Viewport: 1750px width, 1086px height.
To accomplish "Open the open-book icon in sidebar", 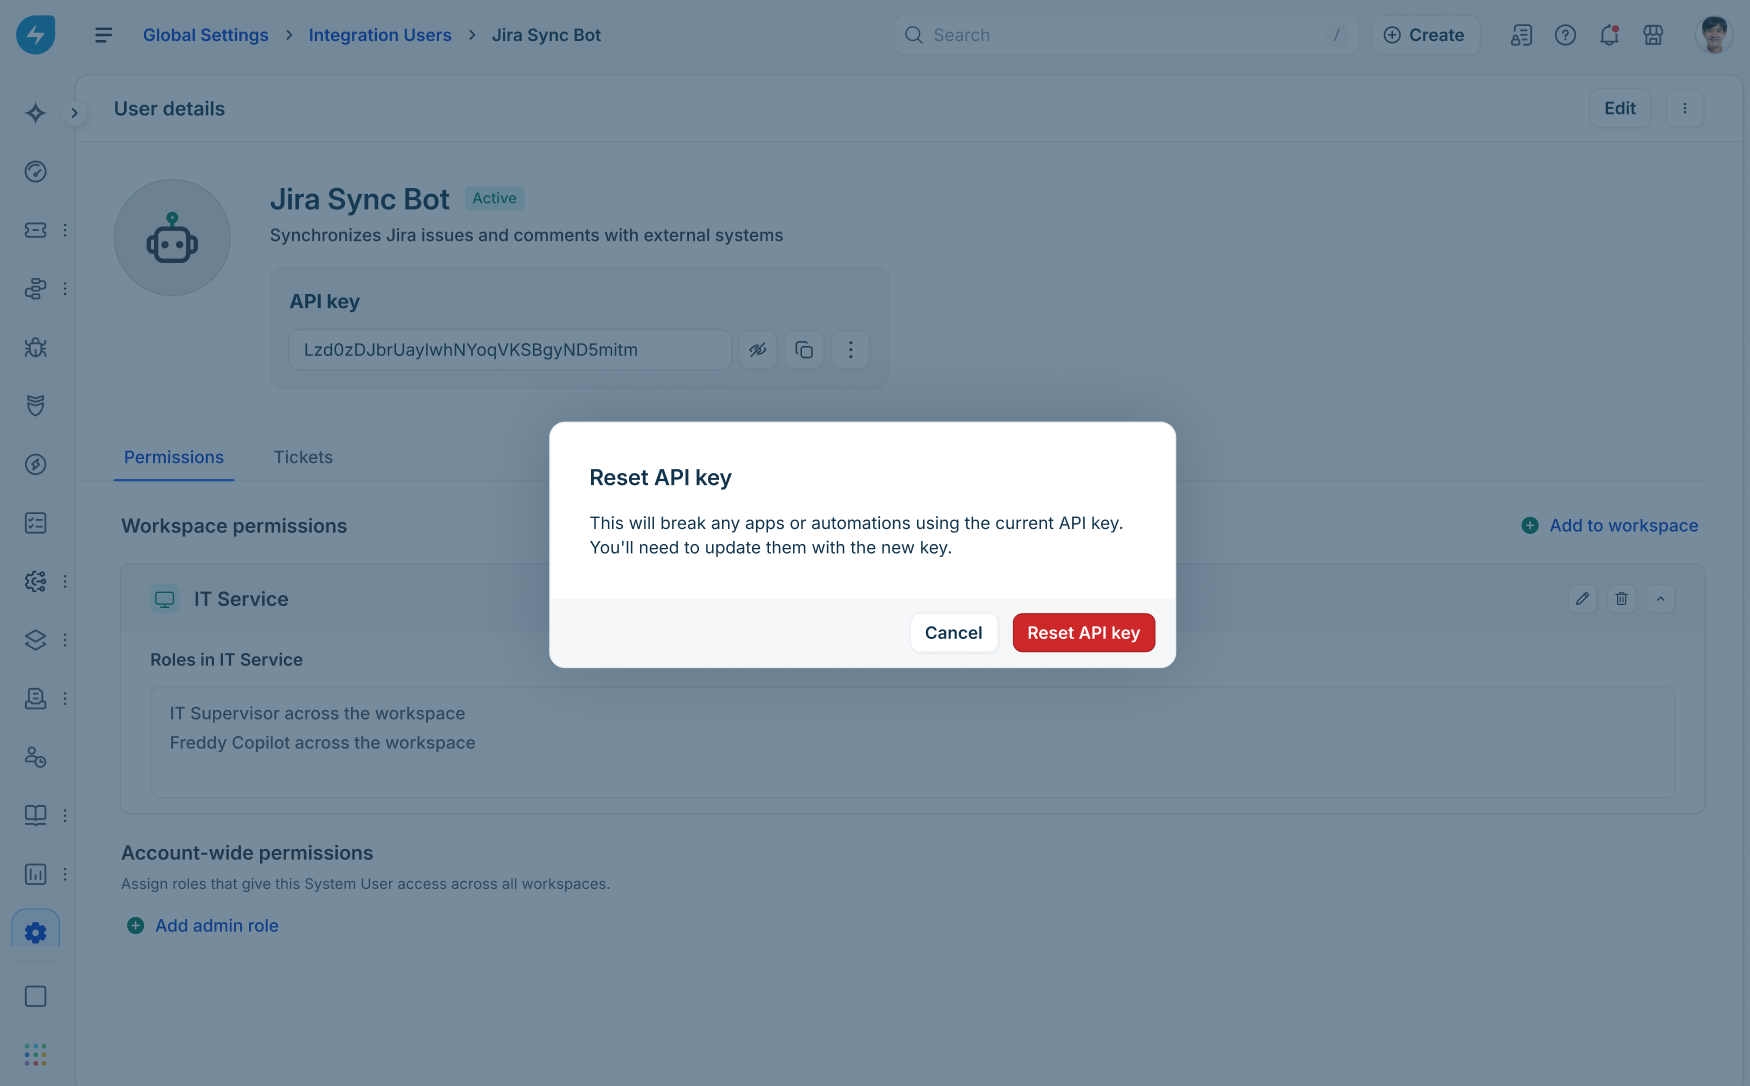I will click(x=36, y=816).
